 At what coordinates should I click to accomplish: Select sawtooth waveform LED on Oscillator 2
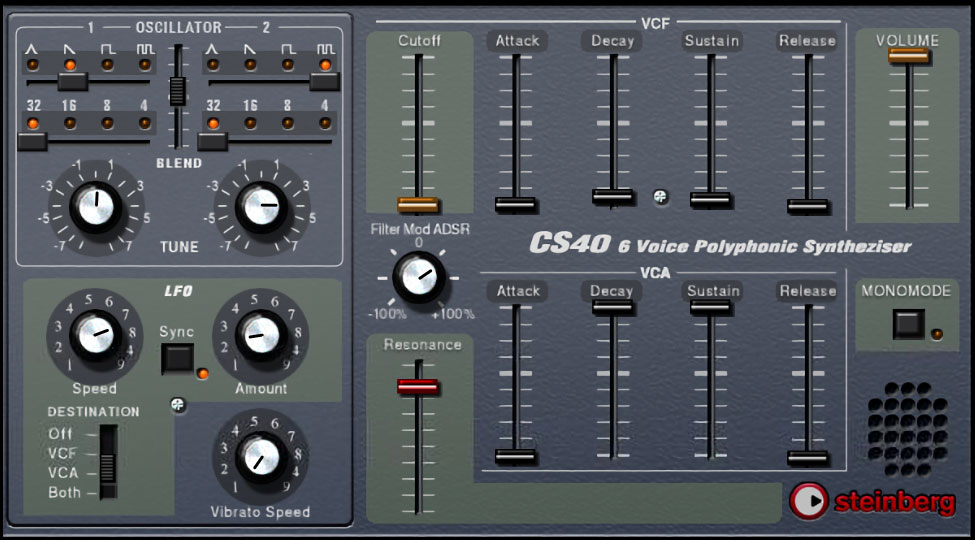[x=250, y=65]
